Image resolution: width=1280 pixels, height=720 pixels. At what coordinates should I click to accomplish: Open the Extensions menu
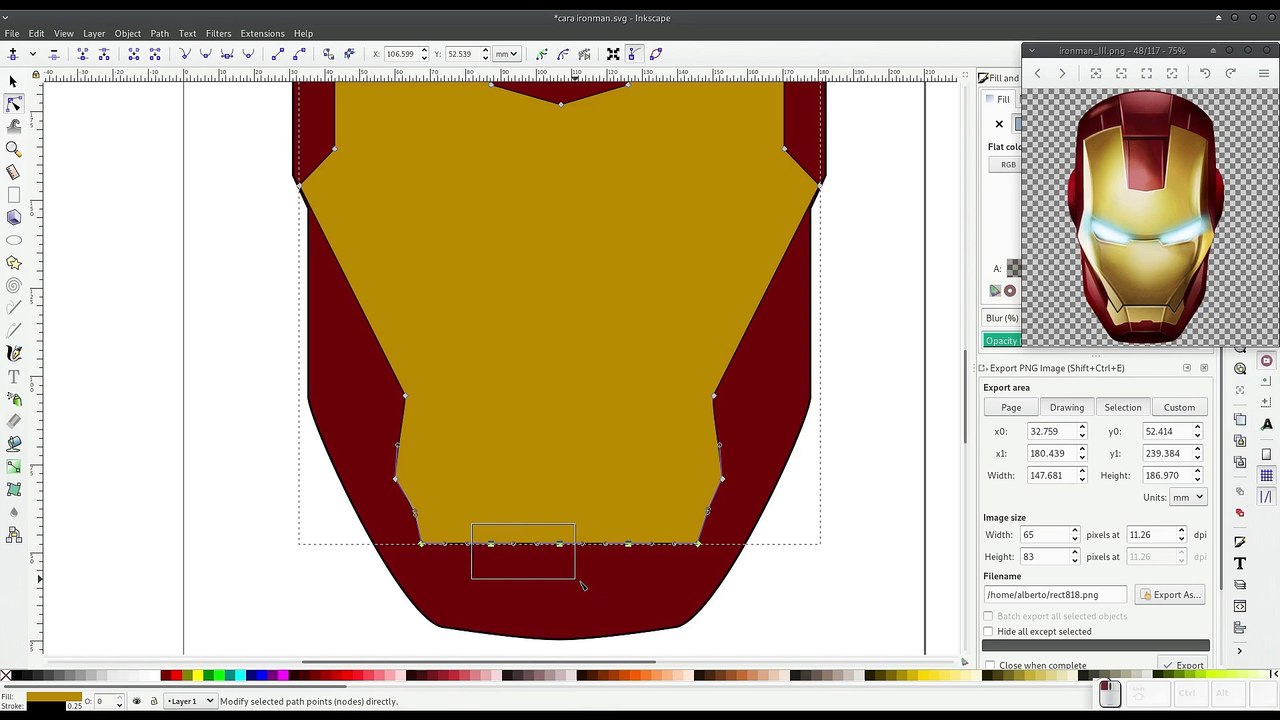262,33
